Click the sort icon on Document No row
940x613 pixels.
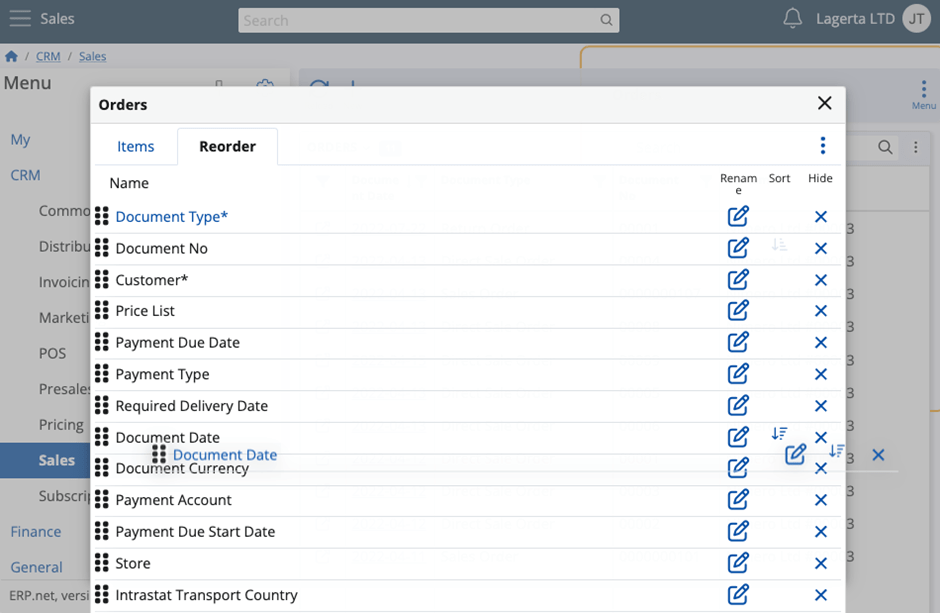click(779, 244)
